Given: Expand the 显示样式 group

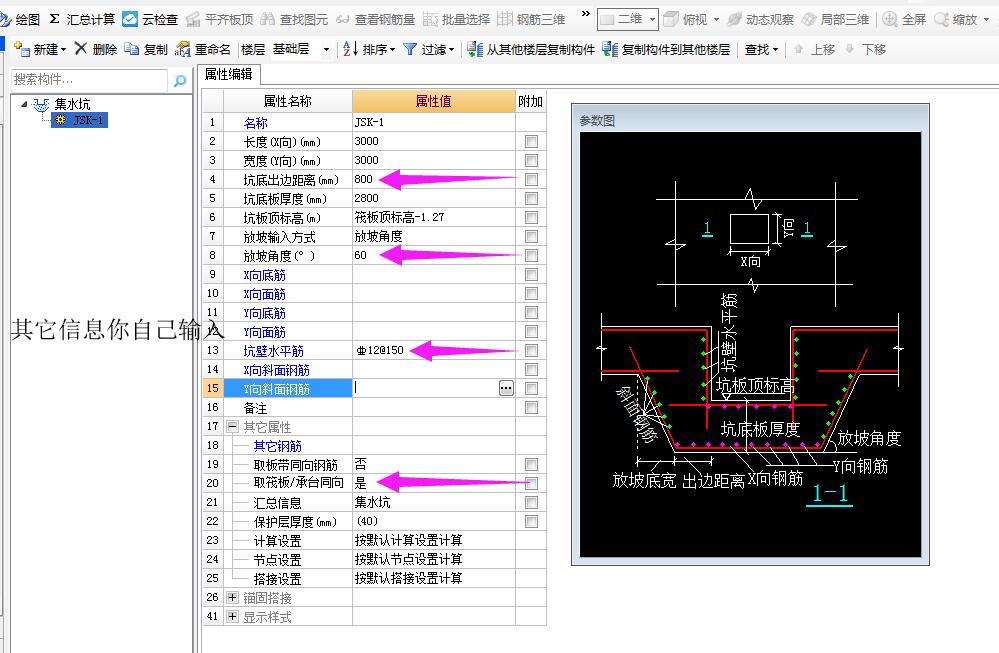Looking at the screenshot, I should point(233,617).
